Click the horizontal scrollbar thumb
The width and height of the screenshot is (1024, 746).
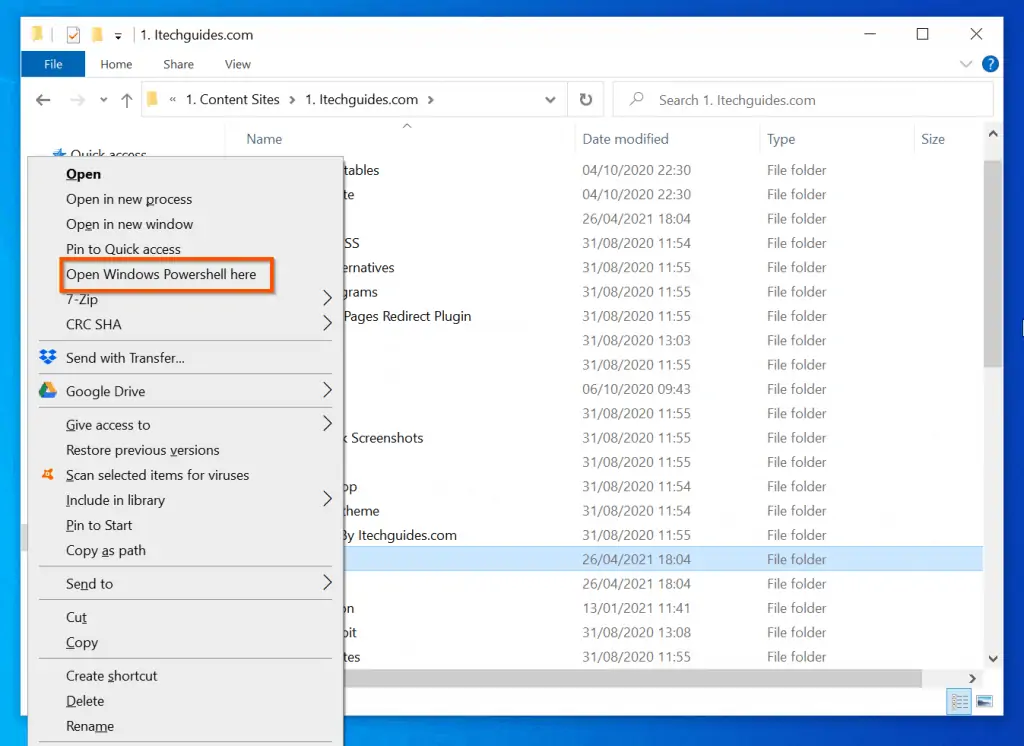pyautogui.click(x=632, y=679)
